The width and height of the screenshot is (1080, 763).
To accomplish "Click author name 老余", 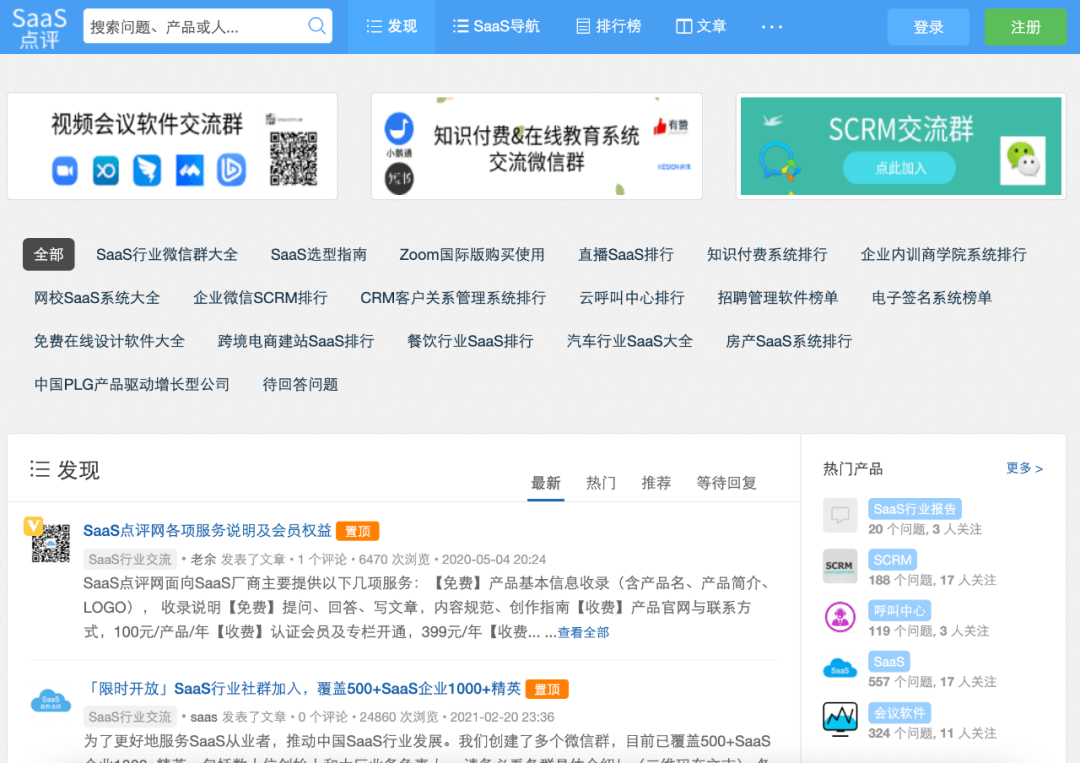I will [x=203, y=559].
